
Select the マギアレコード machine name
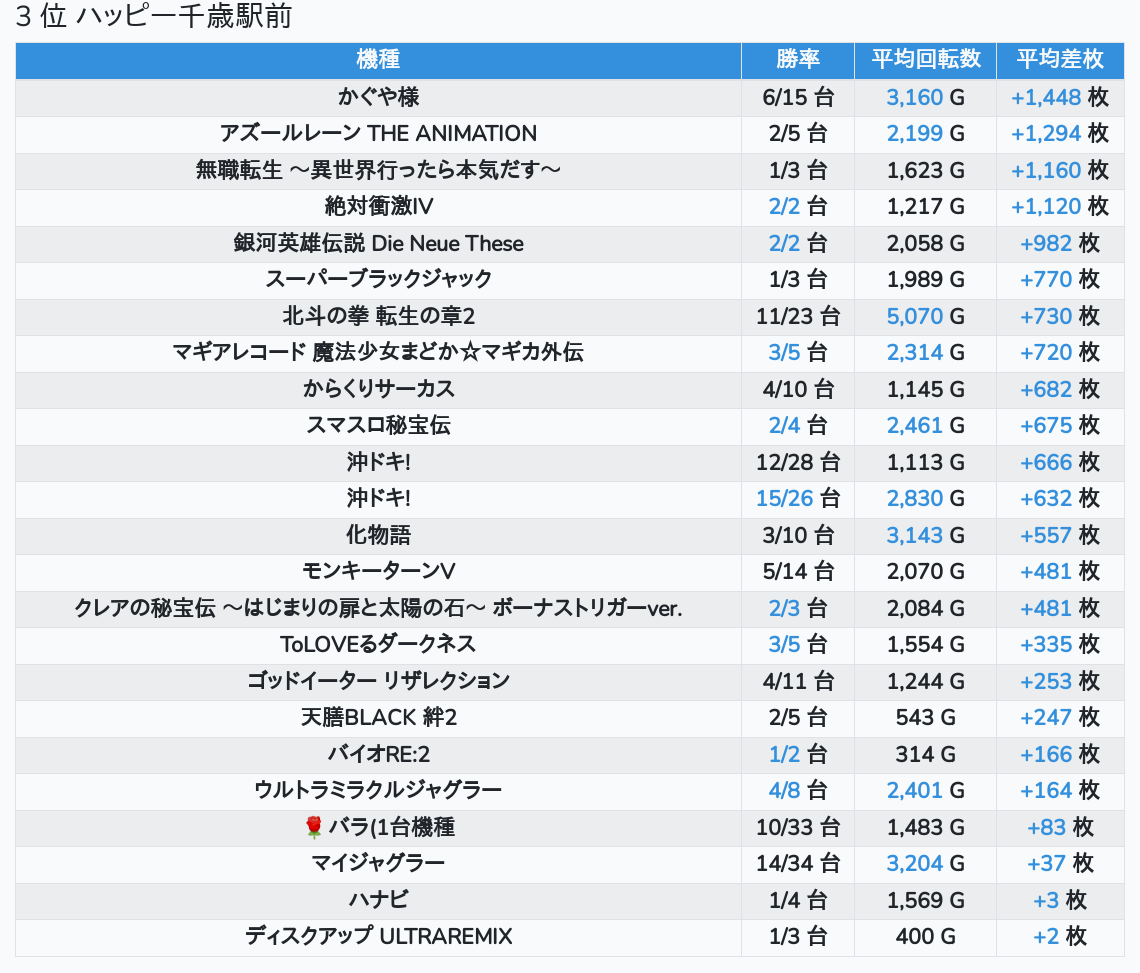[378, 352]
